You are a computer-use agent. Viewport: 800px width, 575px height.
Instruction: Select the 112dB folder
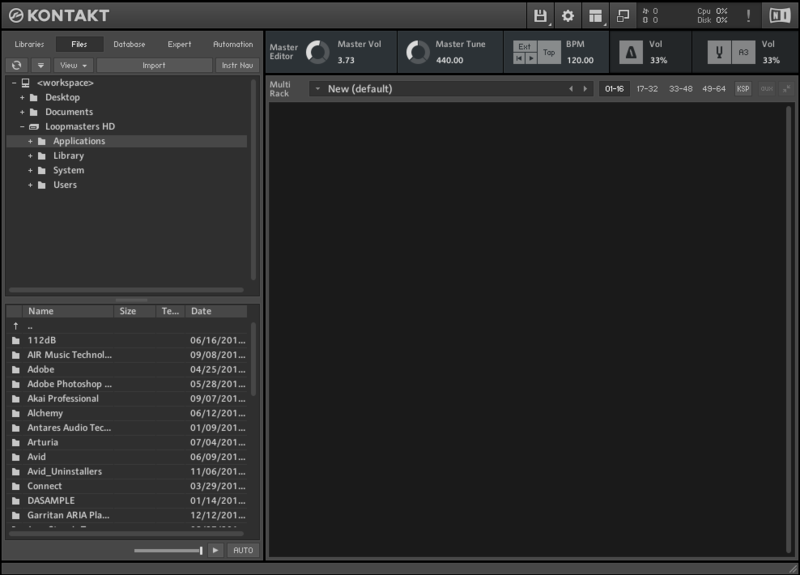[x=128, y=340]
